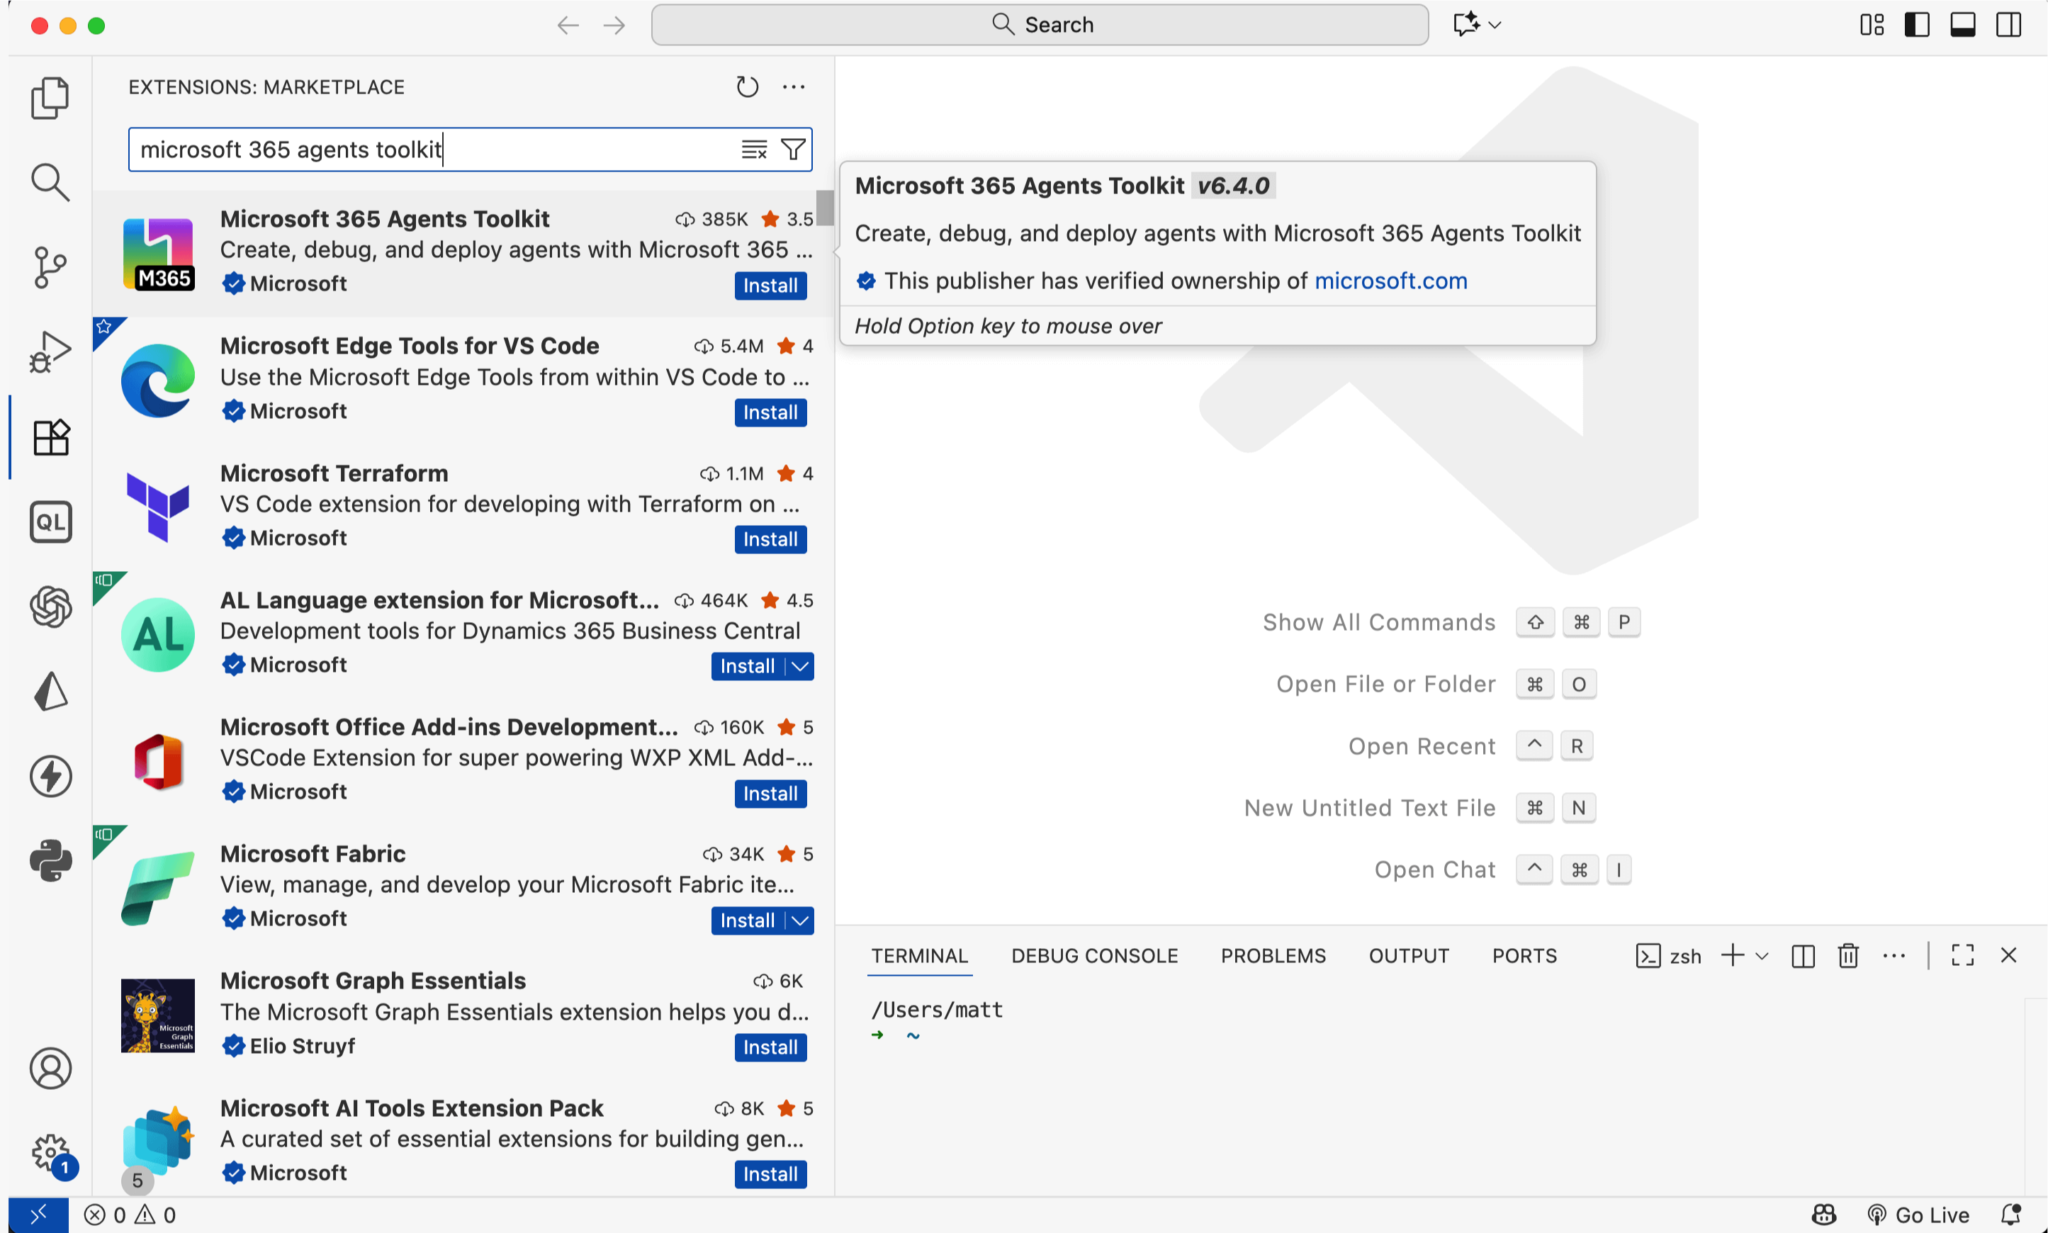The height and width of the screenshot is (1233, 2048).
Task: Install Microsoft 365 Agents Toolkit extension
Action: pyautogui.click(x=770, y=285)
